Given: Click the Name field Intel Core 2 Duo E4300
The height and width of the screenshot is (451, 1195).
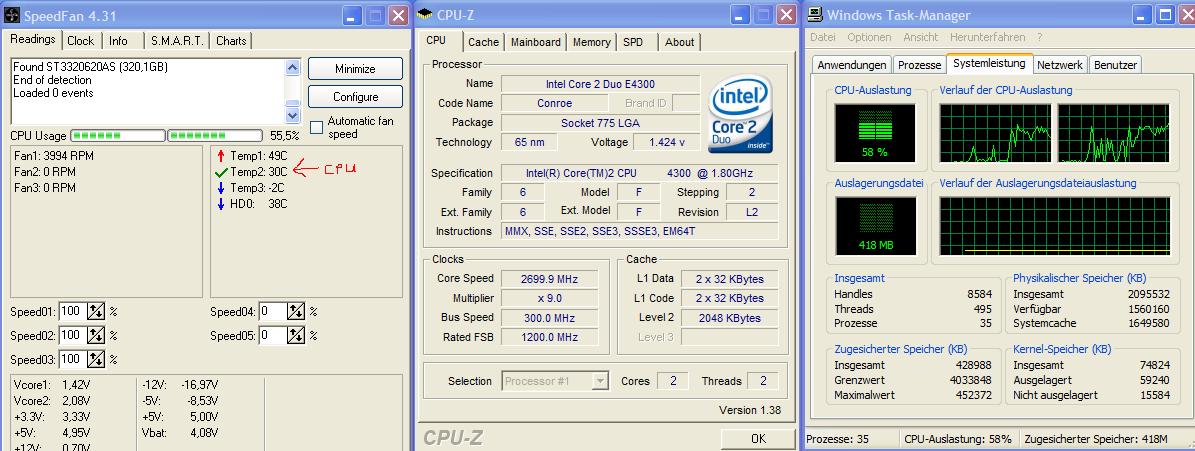Looking at the screenshot, I should tap(601, 84).
